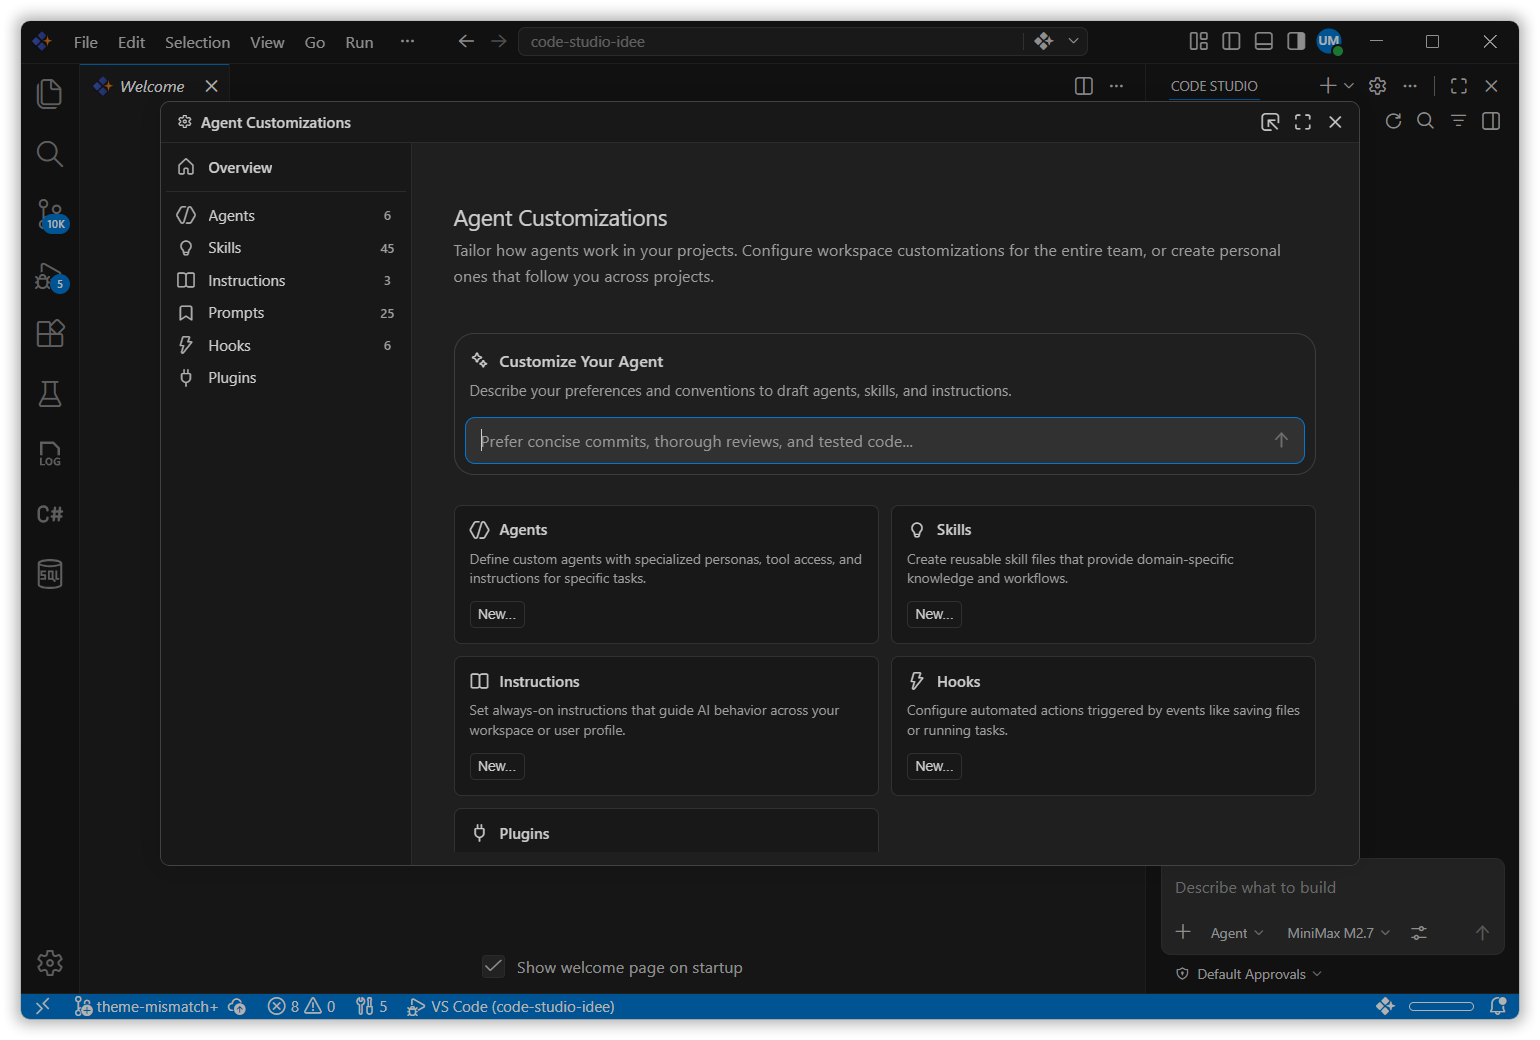Click the code-studio-idee command center search

[x=770, y=41]
